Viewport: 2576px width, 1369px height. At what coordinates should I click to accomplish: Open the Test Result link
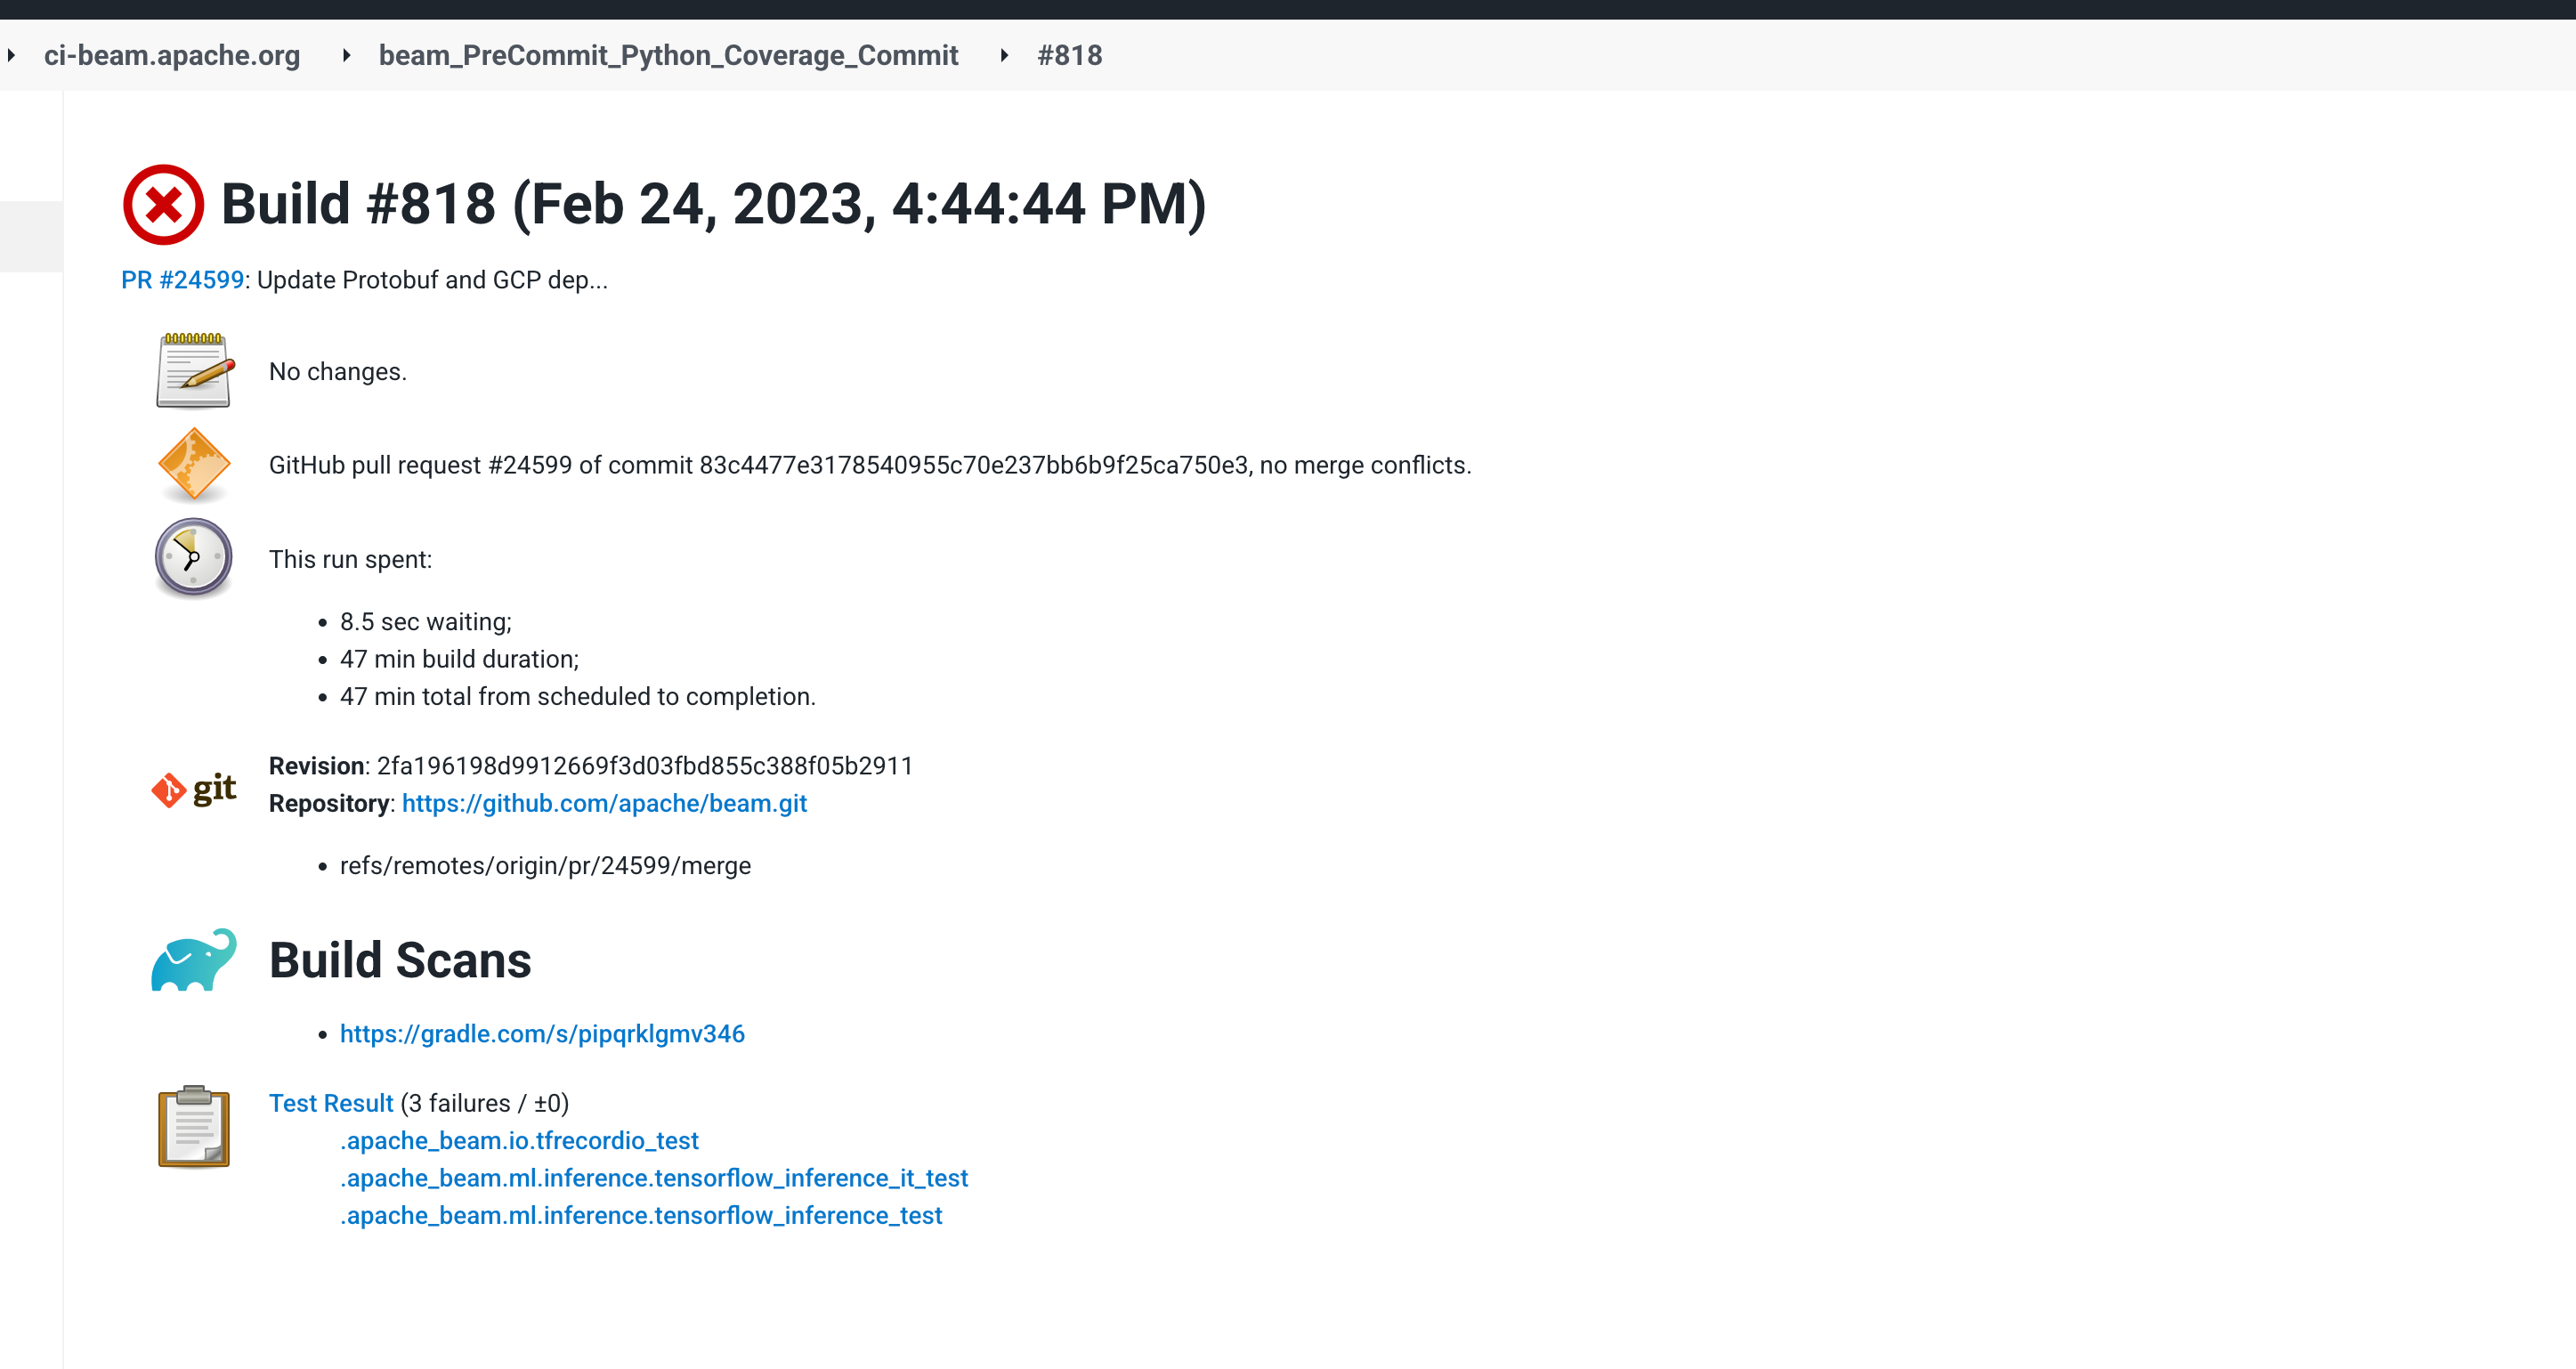331,1103
